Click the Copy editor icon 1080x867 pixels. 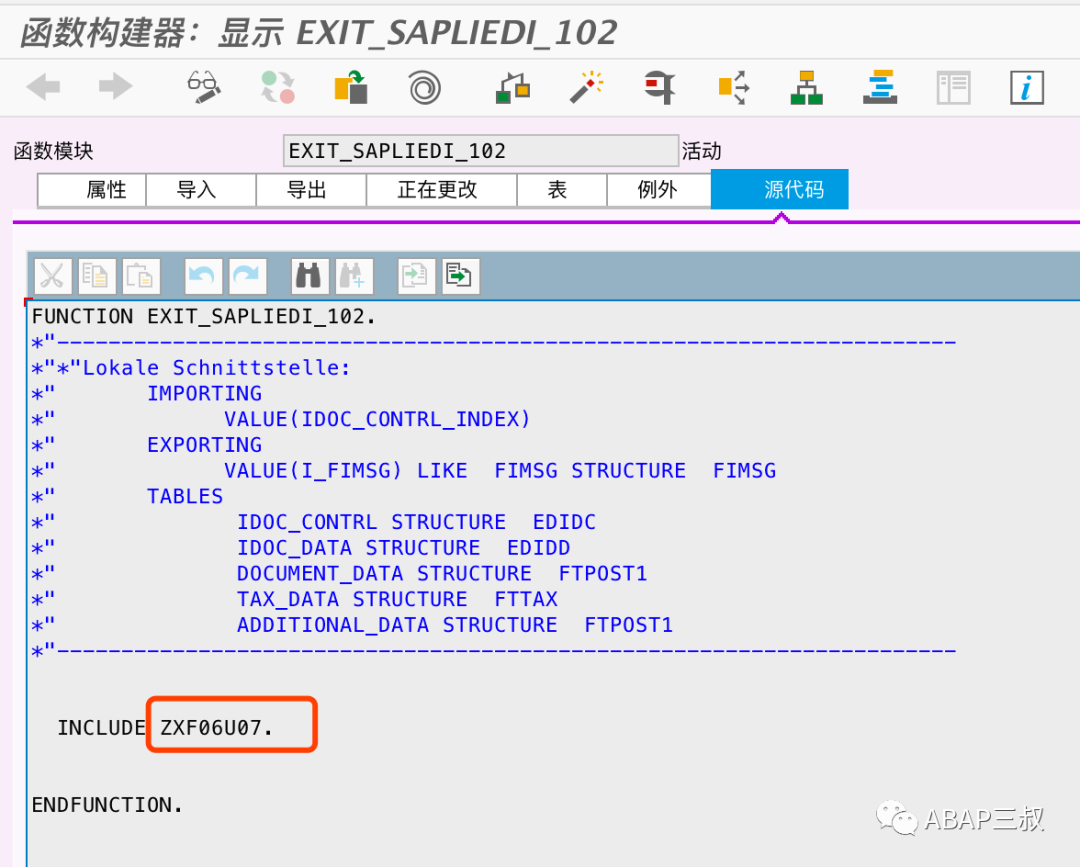point(96,277)
